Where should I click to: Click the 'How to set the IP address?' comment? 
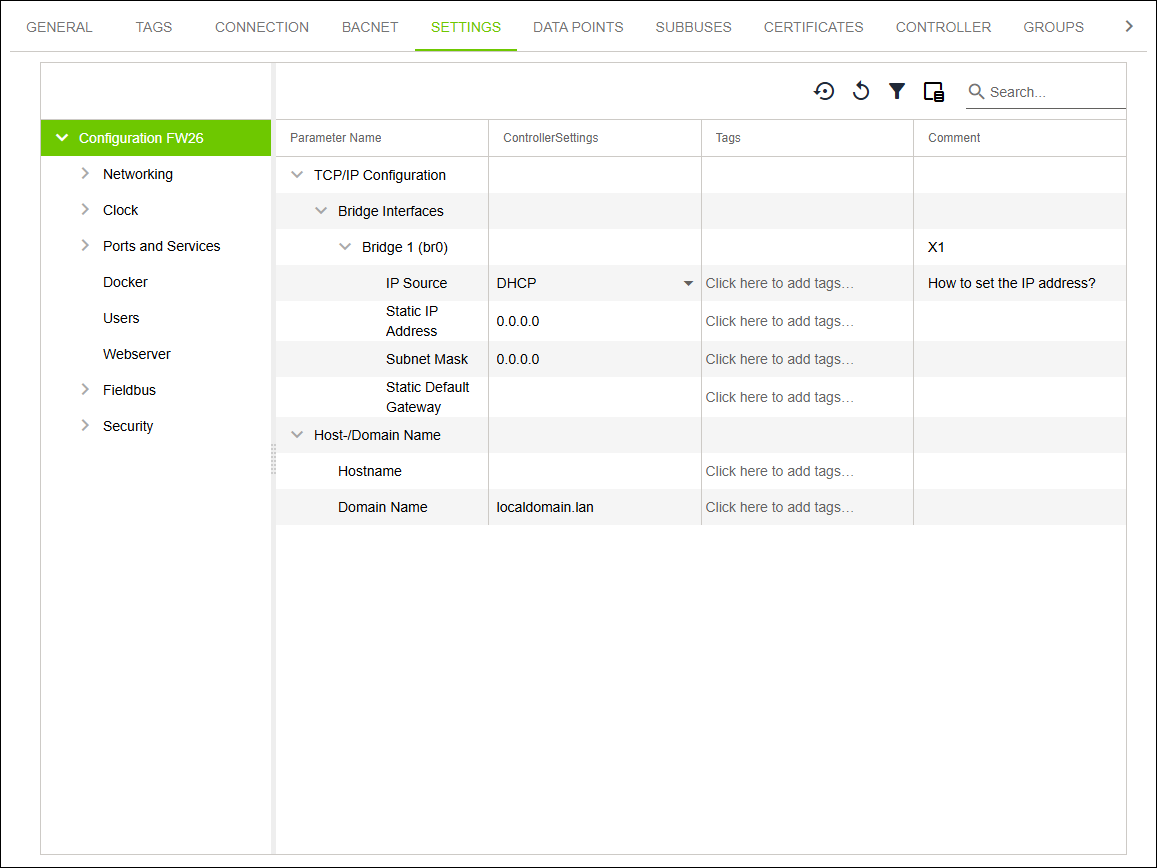click(1012, 283)
